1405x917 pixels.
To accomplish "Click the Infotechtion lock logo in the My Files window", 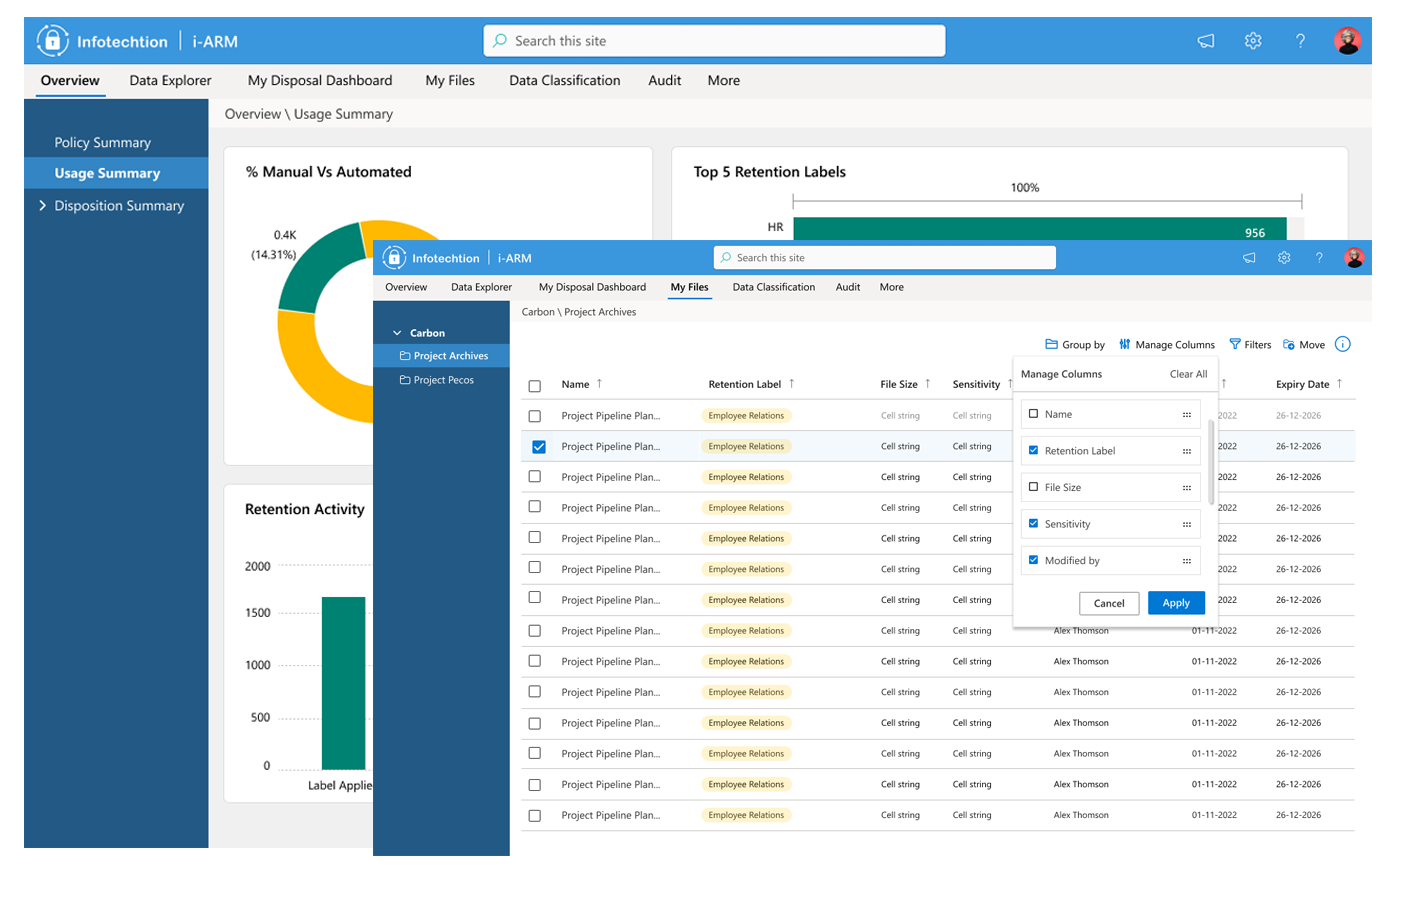I will point(394,258).
